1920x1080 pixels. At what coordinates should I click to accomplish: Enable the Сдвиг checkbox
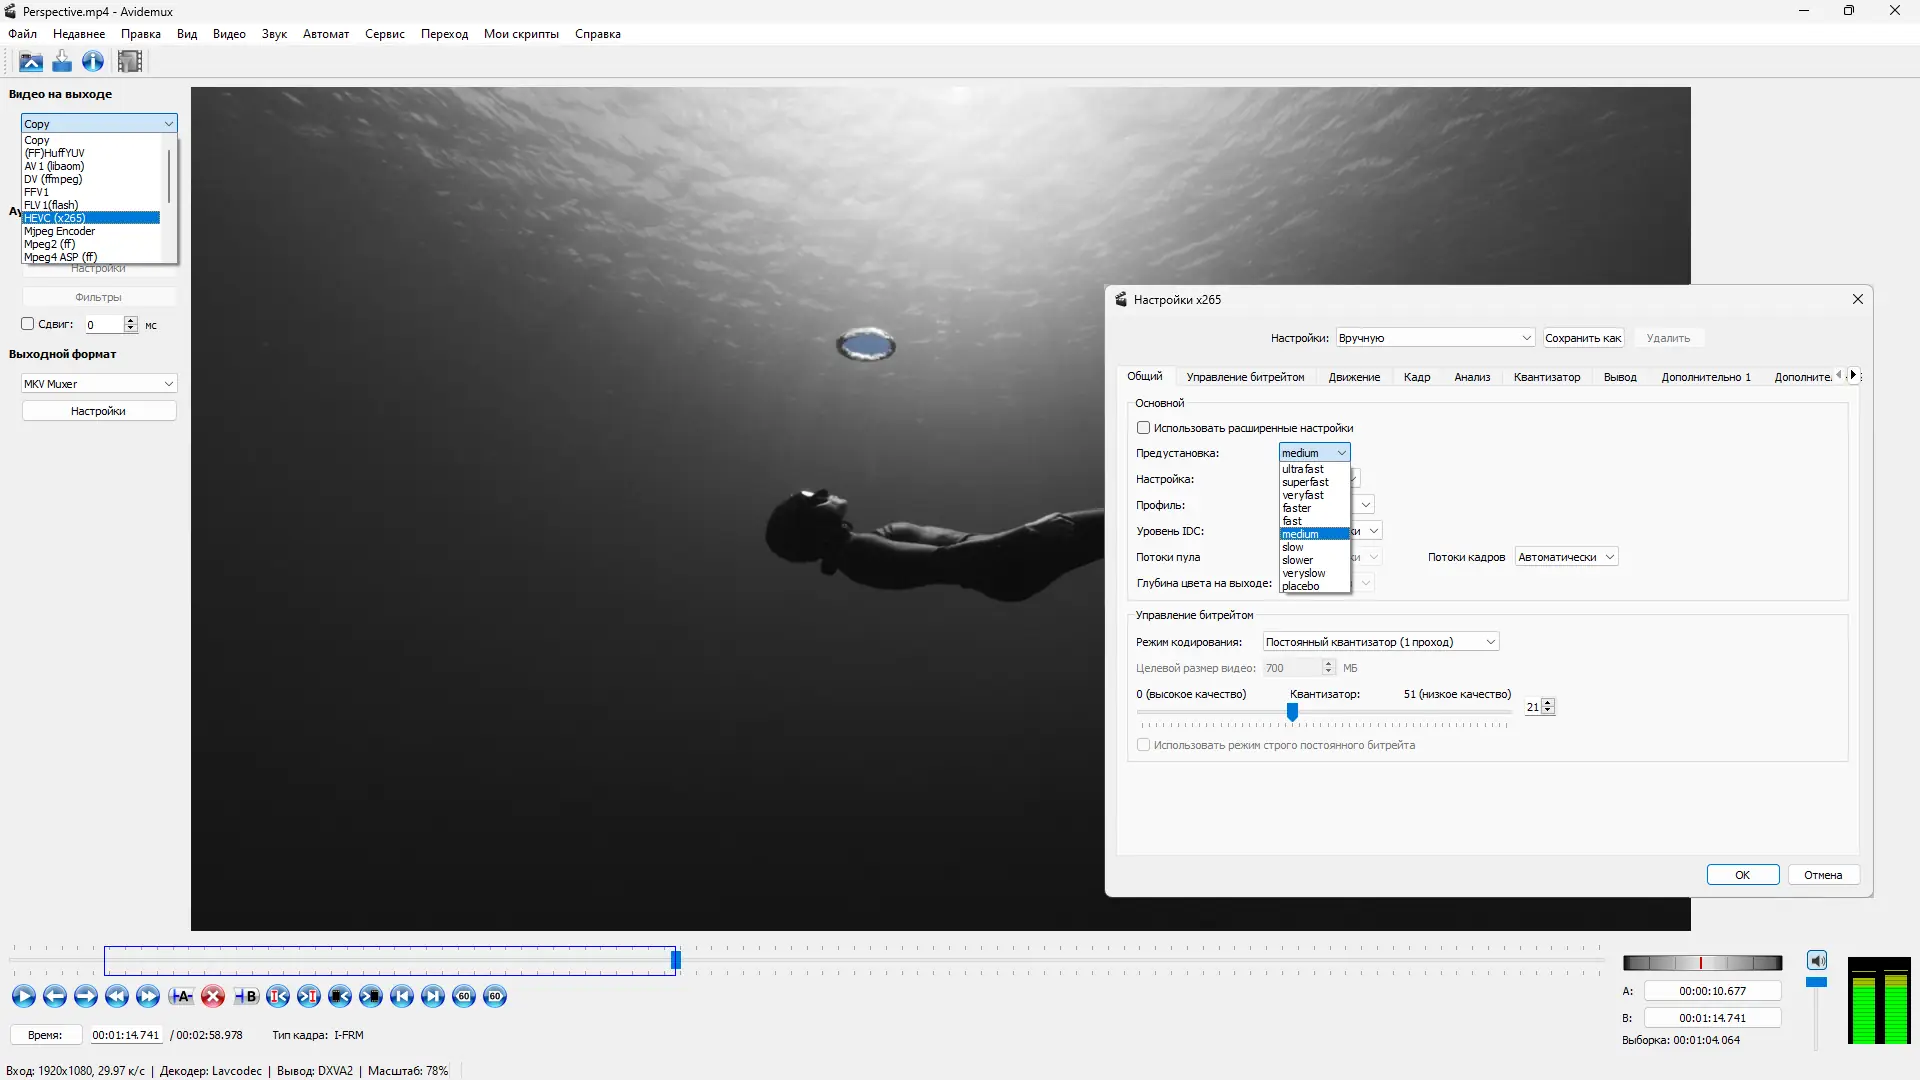click(28, 324)
